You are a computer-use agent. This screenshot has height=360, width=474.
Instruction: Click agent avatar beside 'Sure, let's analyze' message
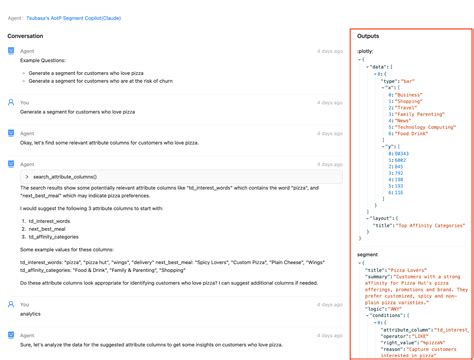coord(11,335)
